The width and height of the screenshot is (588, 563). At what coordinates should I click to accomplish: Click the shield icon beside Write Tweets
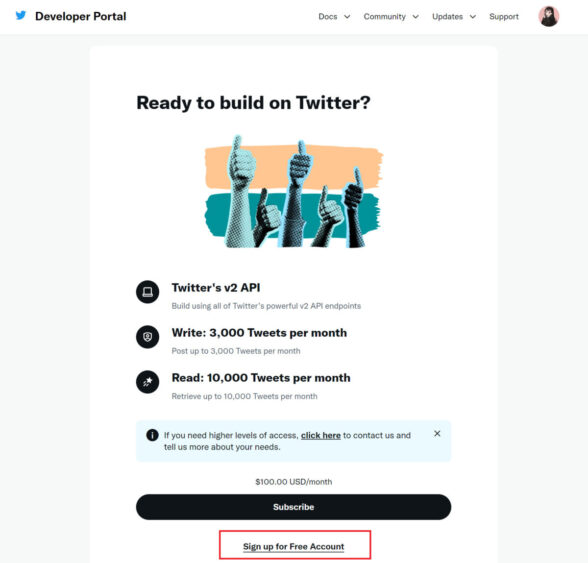pyautogui.click(x=147, y=336)
